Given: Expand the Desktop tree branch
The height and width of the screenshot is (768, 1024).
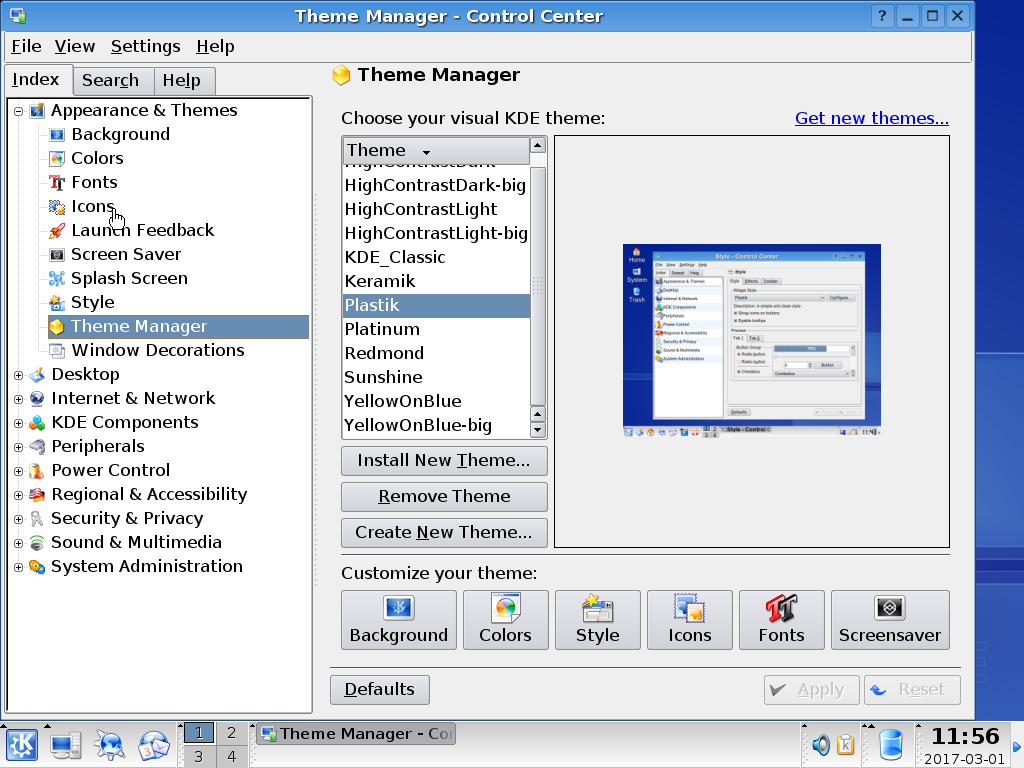Looking at the screenshot, I should point(18,376).
